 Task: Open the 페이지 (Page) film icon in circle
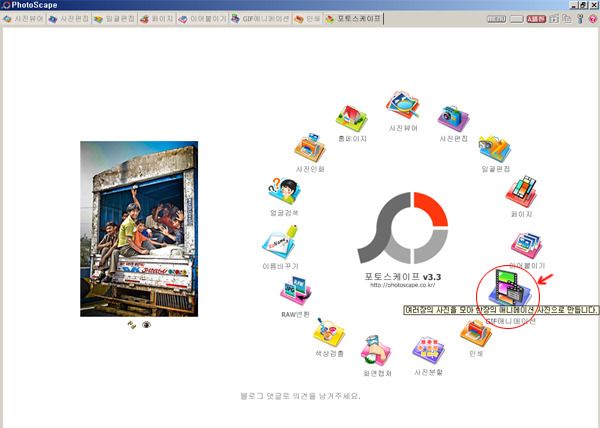coord(522,192)
